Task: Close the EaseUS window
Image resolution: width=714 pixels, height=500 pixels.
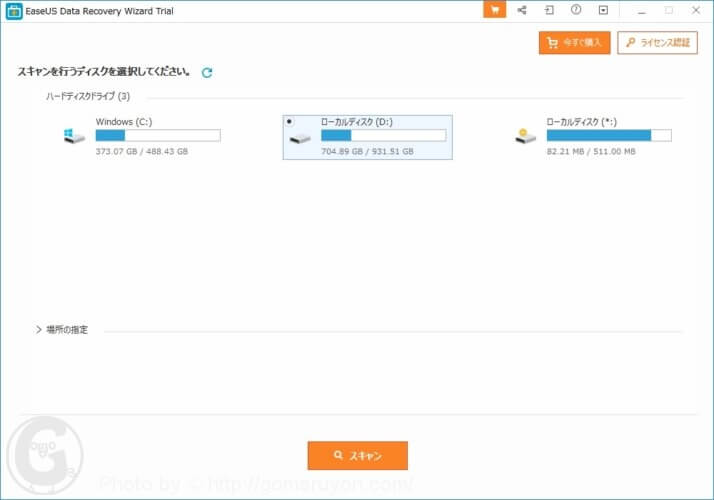Action: [696, 10]
